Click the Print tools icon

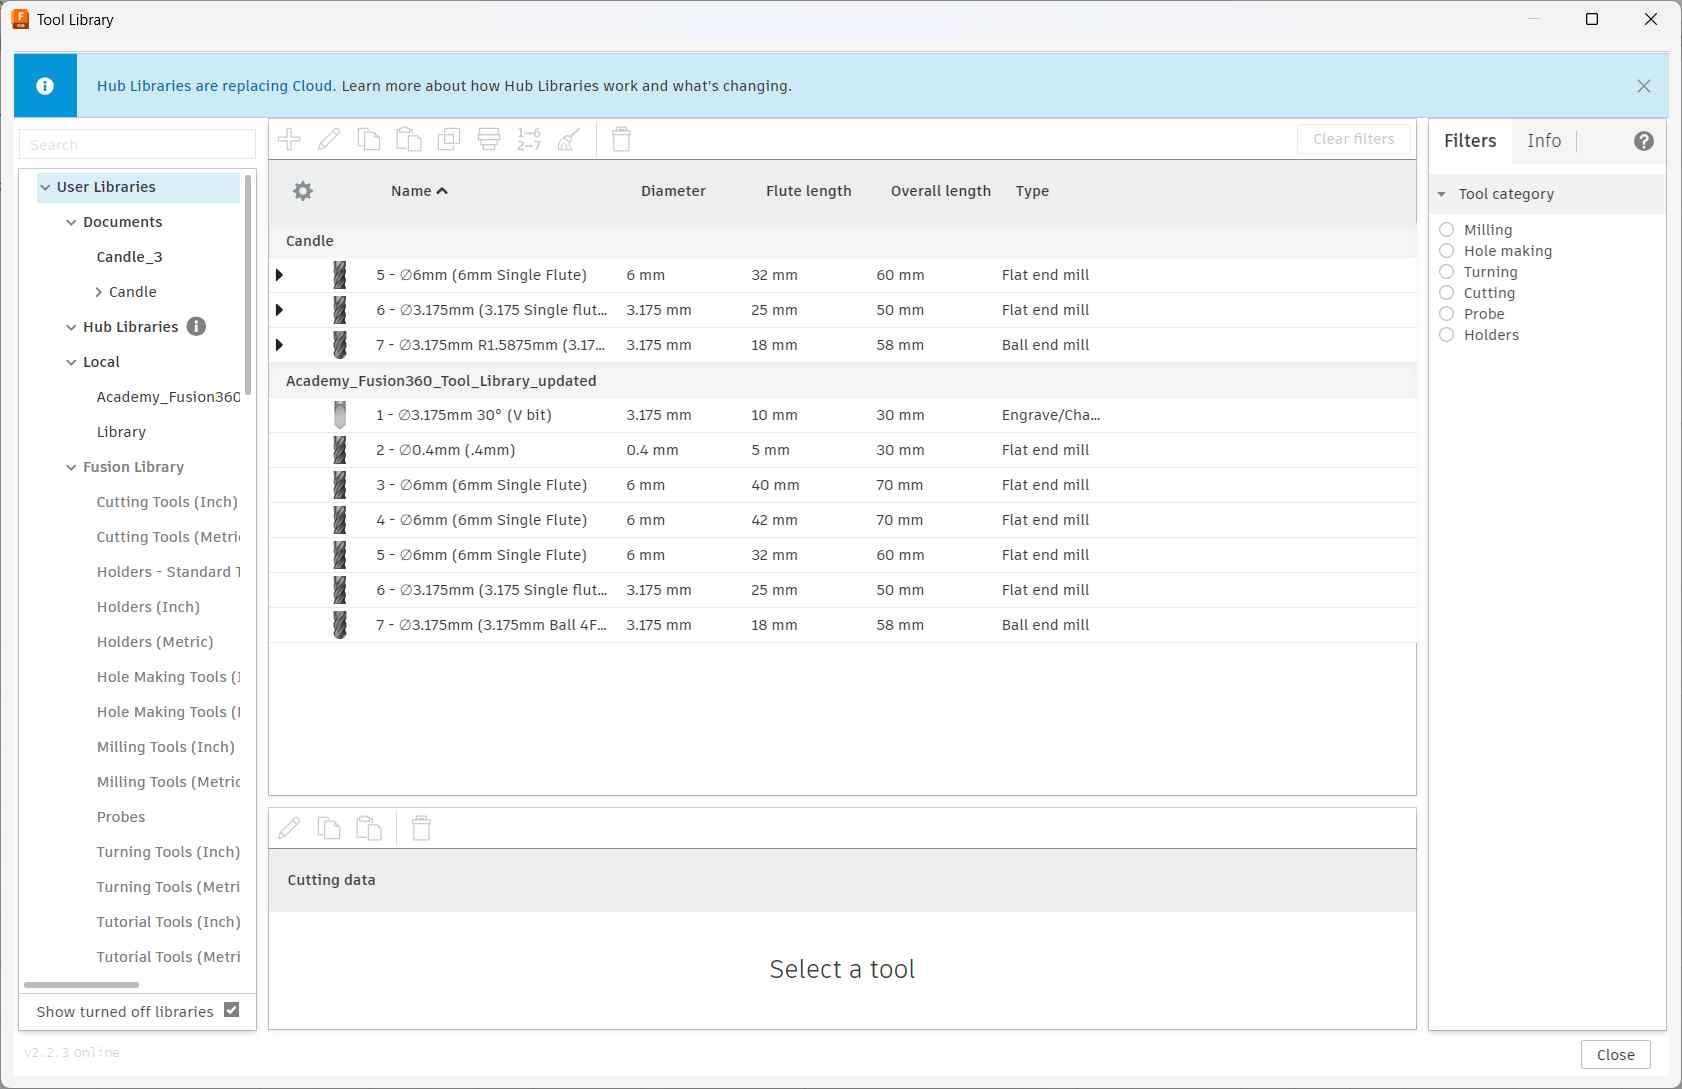tap(489, 139)
